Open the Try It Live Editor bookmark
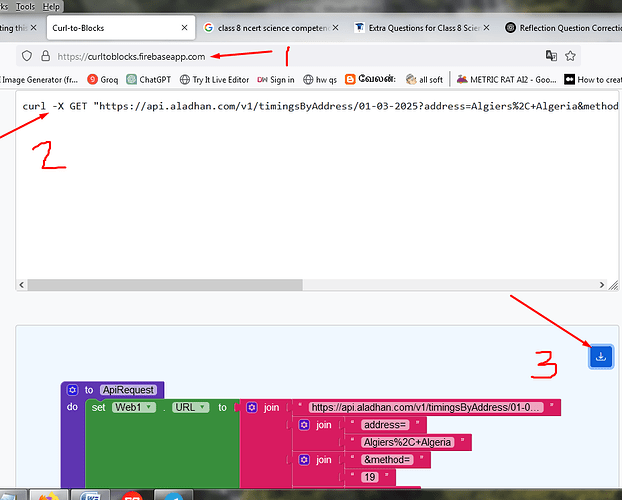This screenshot has height=500, width=622. click(214, 80)
